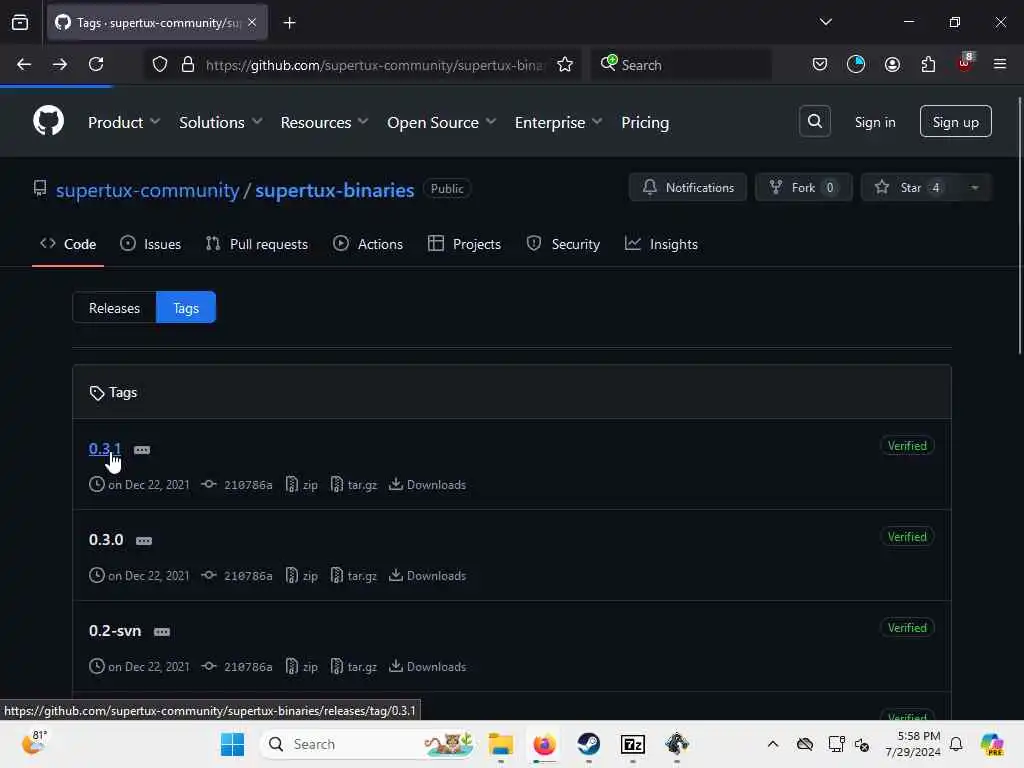Fork the repository with the Fork button

[803, 187]
